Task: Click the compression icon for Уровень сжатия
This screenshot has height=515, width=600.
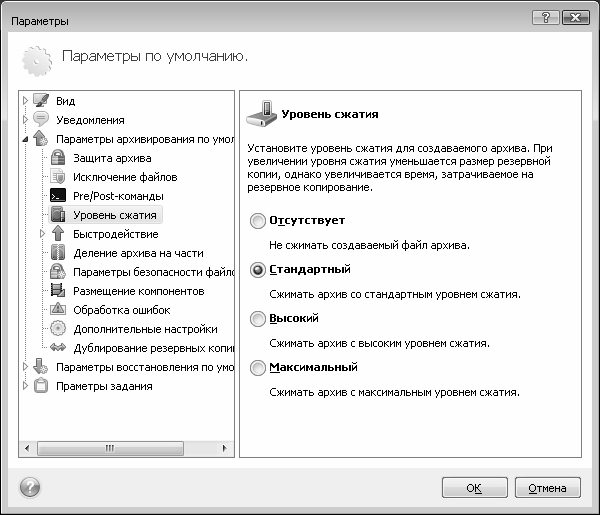Action: [58, 215]
